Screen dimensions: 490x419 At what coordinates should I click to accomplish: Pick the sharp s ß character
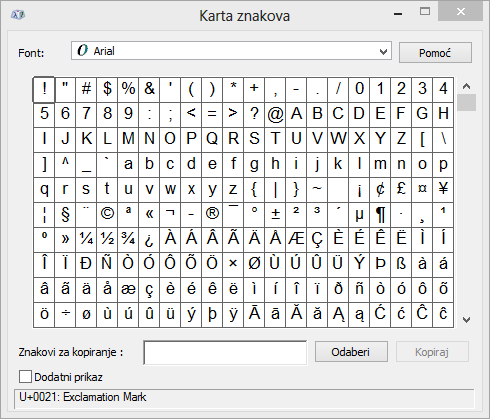pos(401,265)
